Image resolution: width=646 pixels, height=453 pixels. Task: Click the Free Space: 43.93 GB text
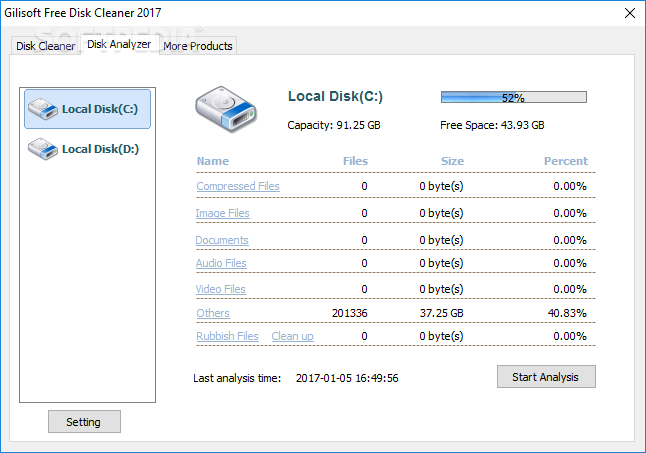(492, 125)
